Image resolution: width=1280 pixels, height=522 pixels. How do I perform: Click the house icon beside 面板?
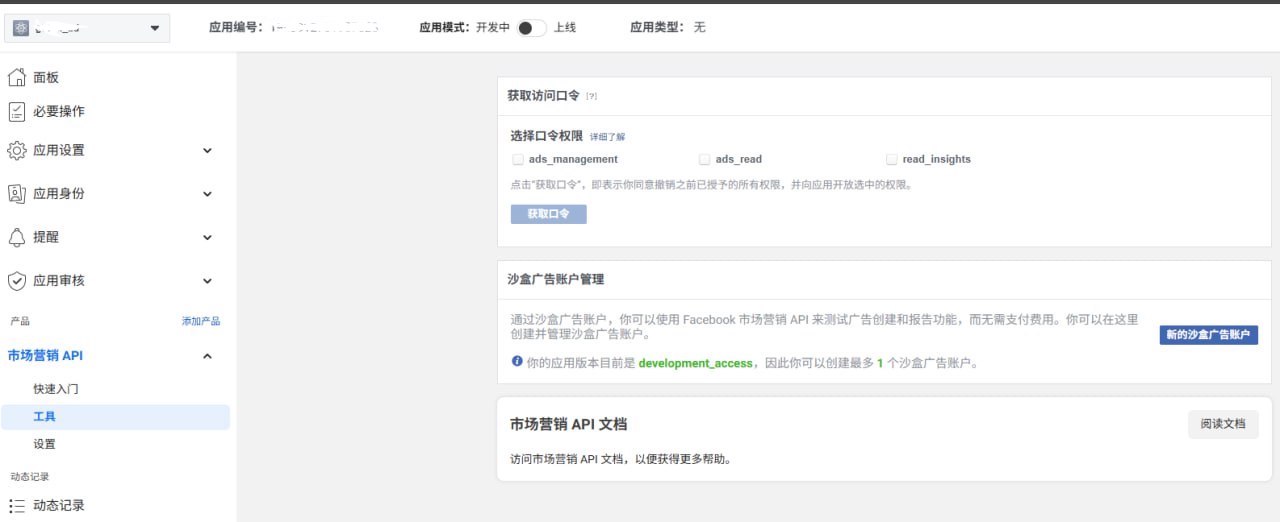tap(17, 78)
